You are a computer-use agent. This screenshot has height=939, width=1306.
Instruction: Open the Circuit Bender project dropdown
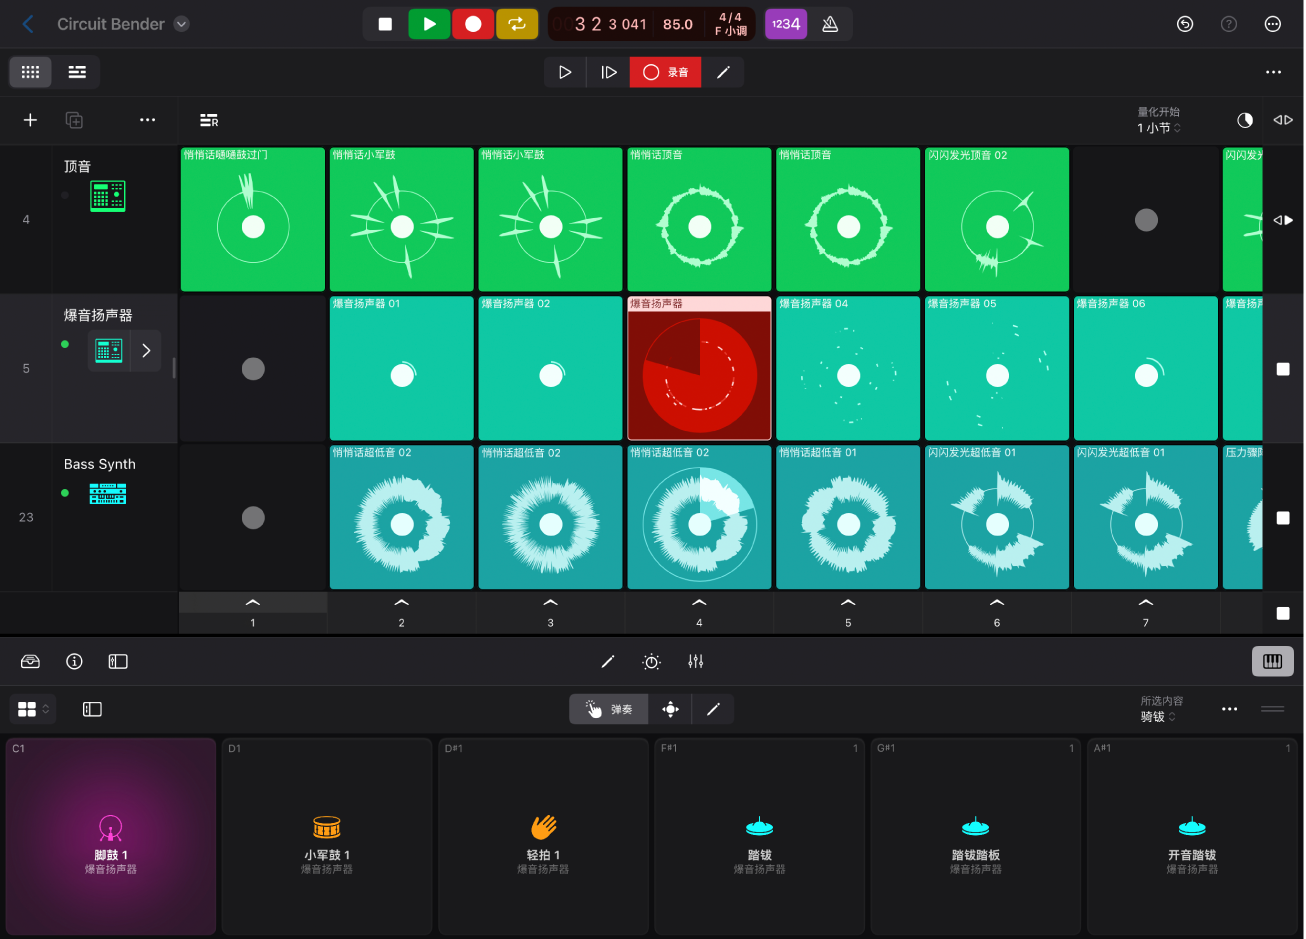point(181,24)
